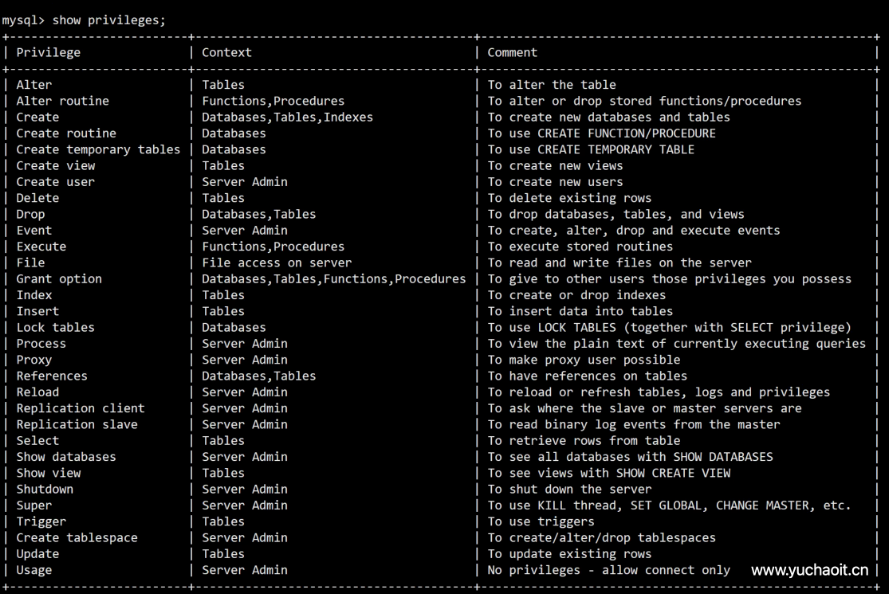Click the Comment column header
The height and width of the screenshot is (594, 889).
(x=512, y=52)
